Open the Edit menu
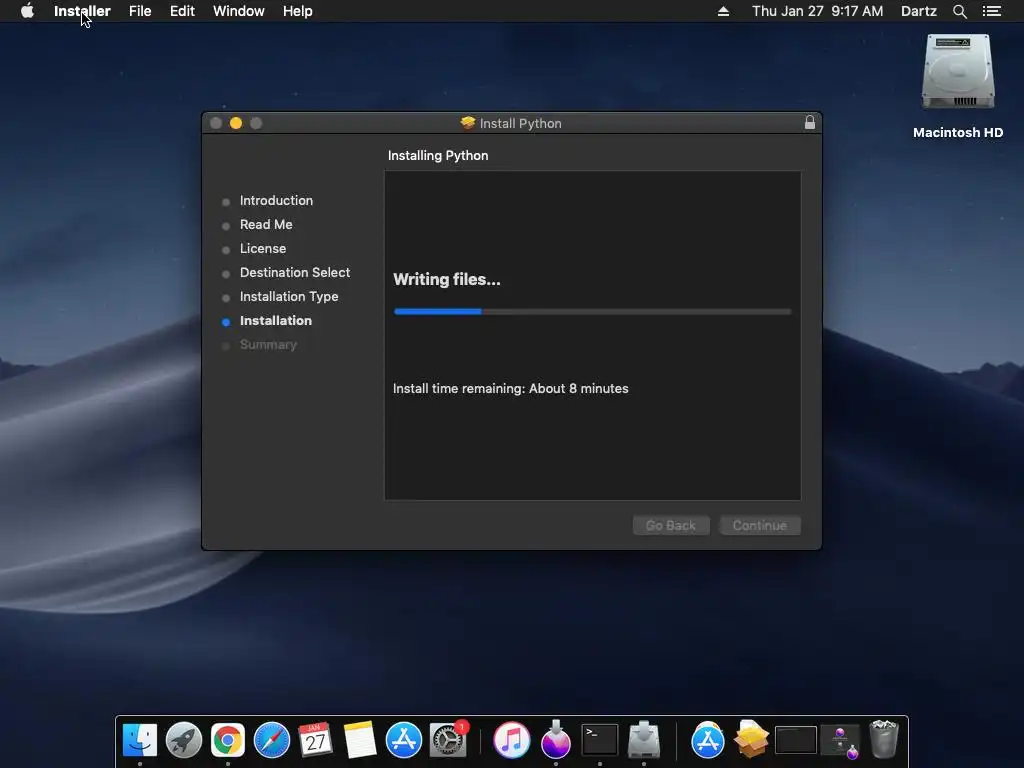 coord(182,11)
